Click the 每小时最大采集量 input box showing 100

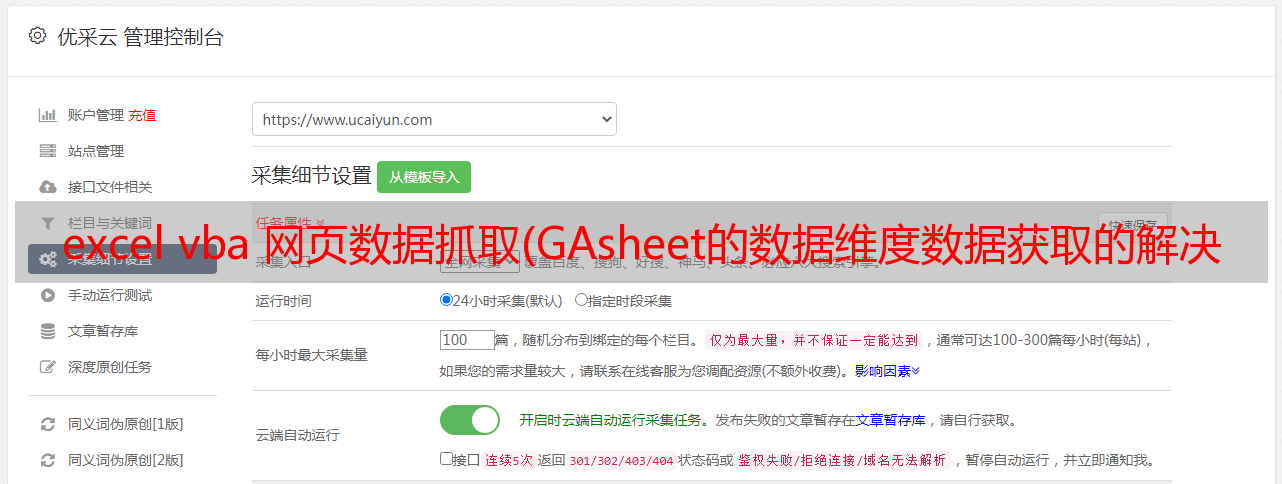(467, 340)
